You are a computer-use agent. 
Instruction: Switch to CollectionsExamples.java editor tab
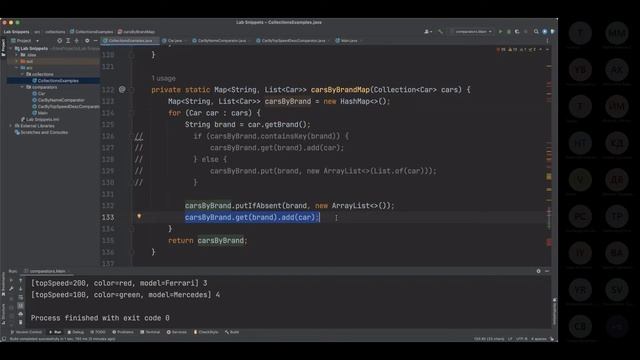click(x=130, y=41)
